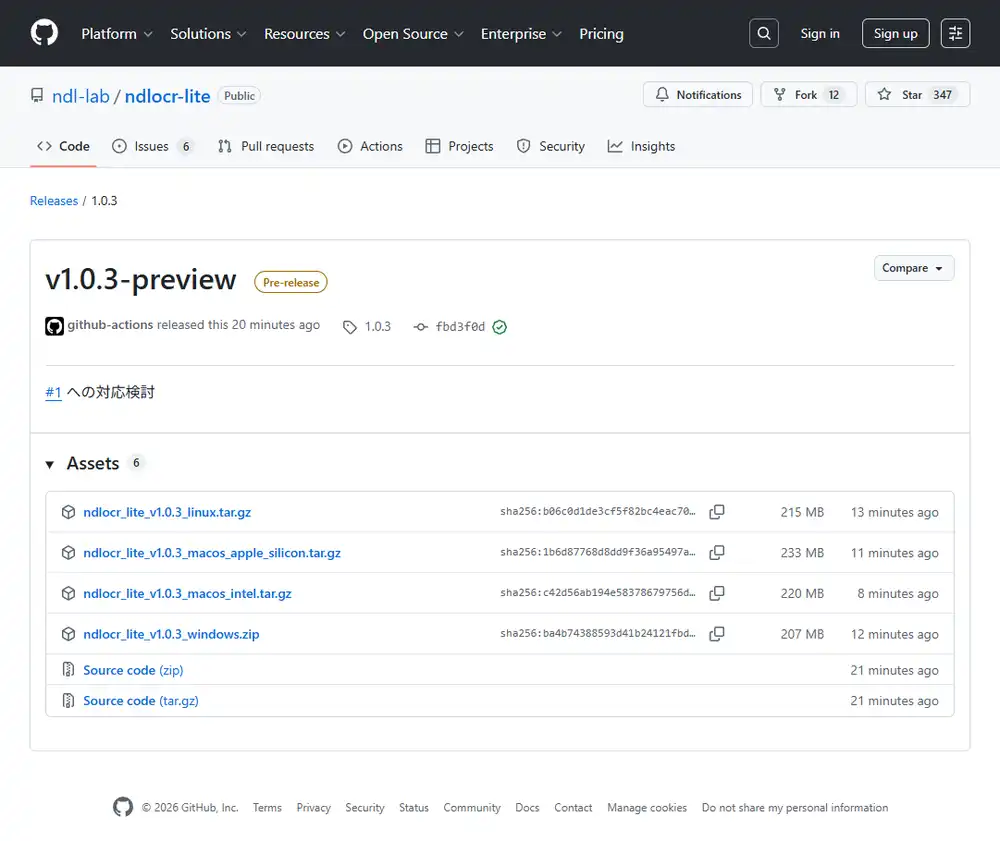Click the green verified checkmark icon
Image resolution: width=1000 pixels, height=841 pixels.
coord(500,327)
